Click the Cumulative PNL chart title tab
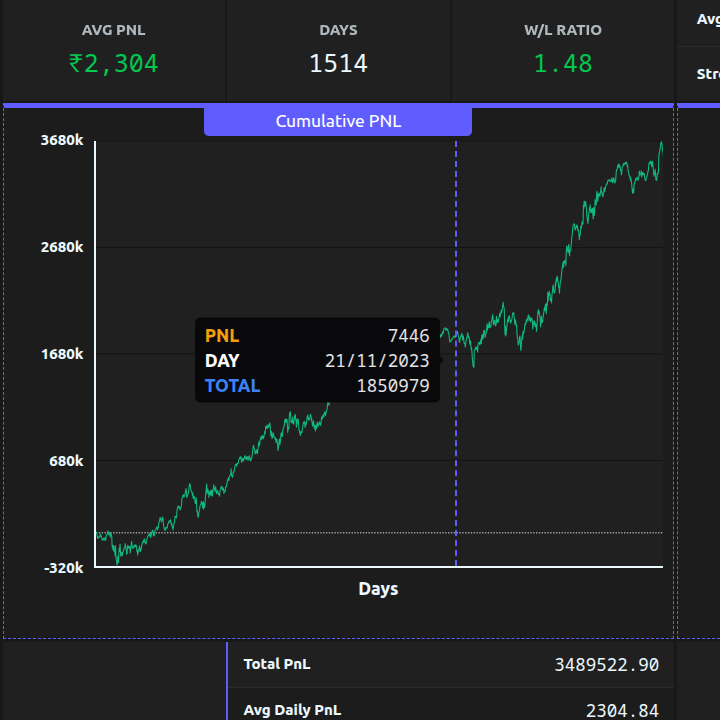The height and width of the screenshot is (720, 720). pyautogui.click(x=338, y=121)
